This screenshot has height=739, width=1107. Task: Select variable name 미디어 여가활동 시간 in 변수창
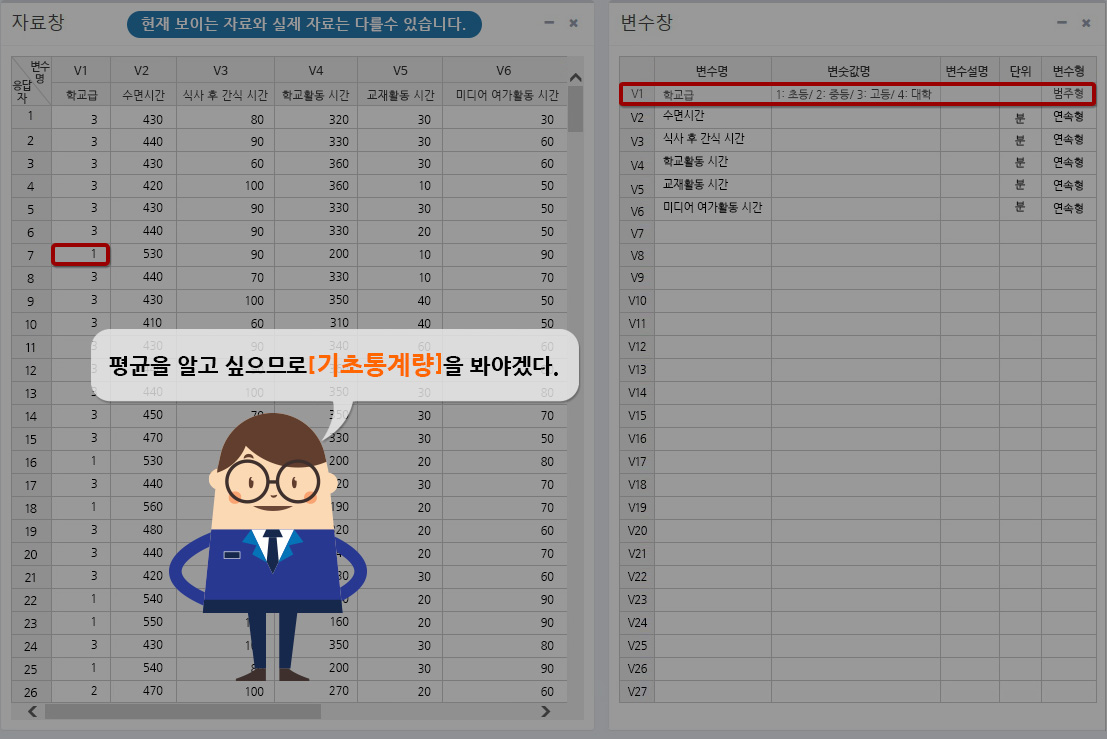point(712,208)
